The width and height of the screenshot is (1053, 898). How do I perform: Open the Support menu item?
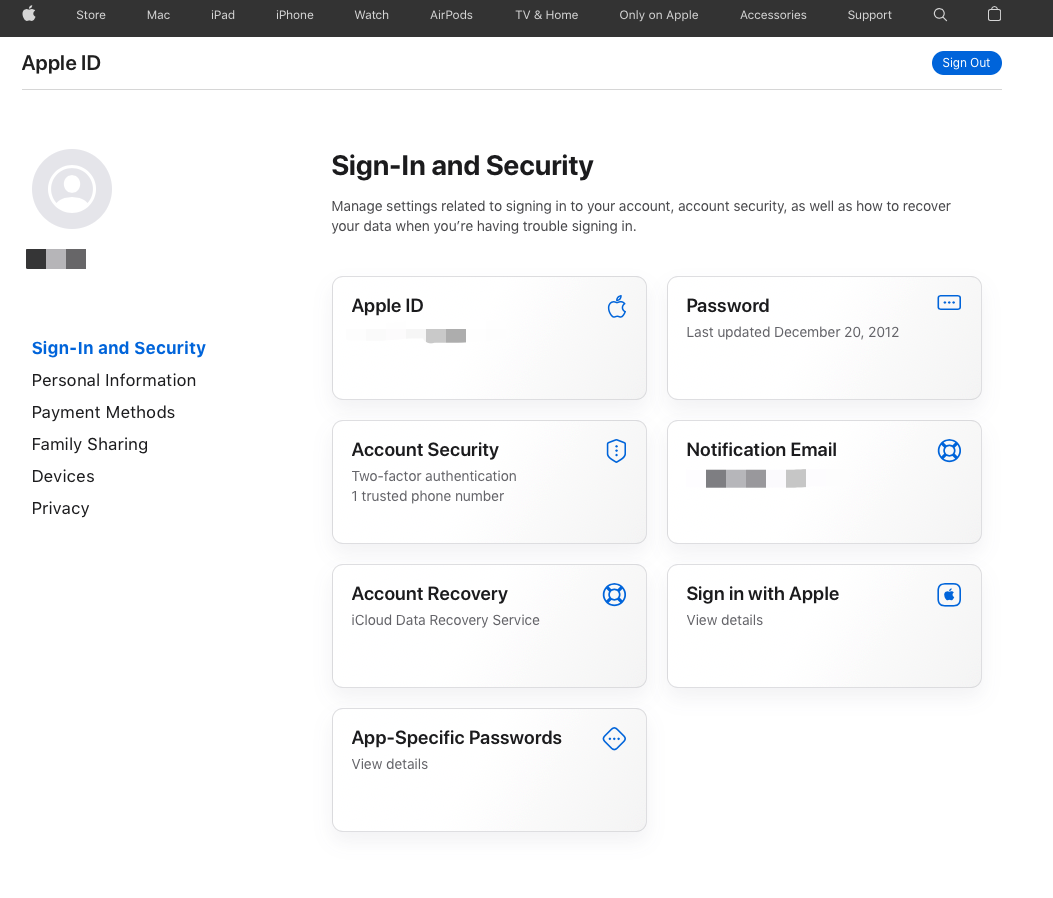(870, 15)
